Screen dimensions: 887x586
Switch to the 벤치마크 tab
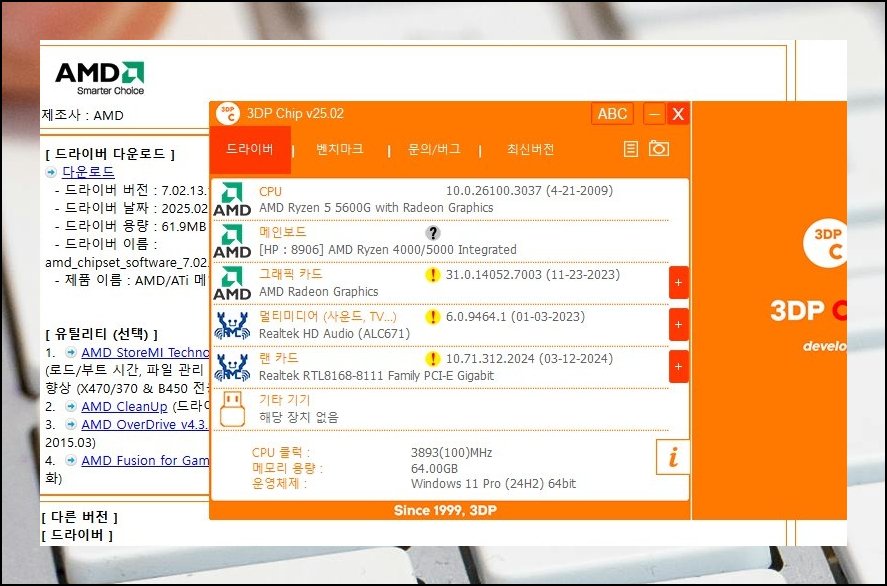tap(339, 149)
